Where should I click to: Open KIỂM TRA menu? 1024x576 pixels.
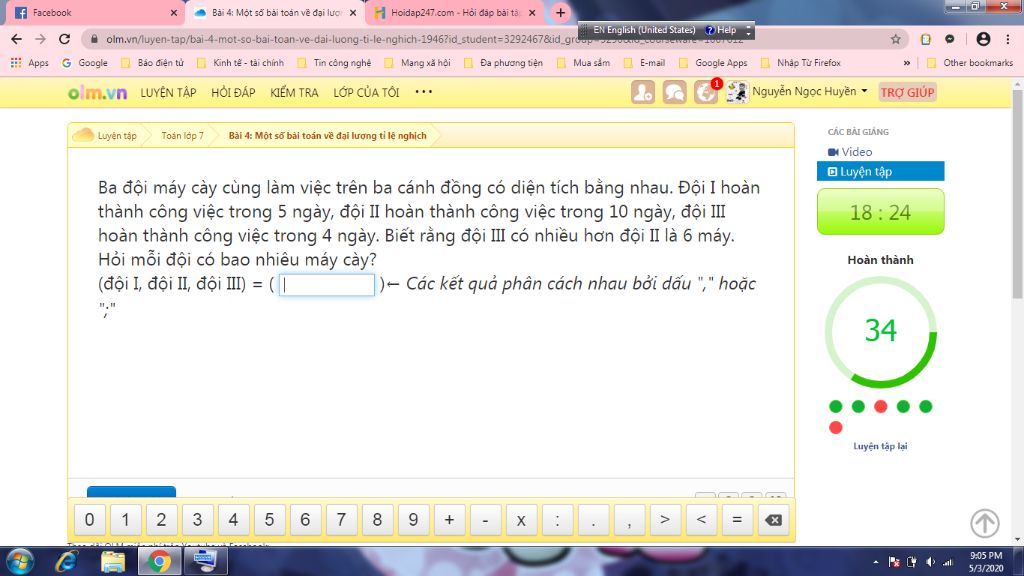(295, 93)
